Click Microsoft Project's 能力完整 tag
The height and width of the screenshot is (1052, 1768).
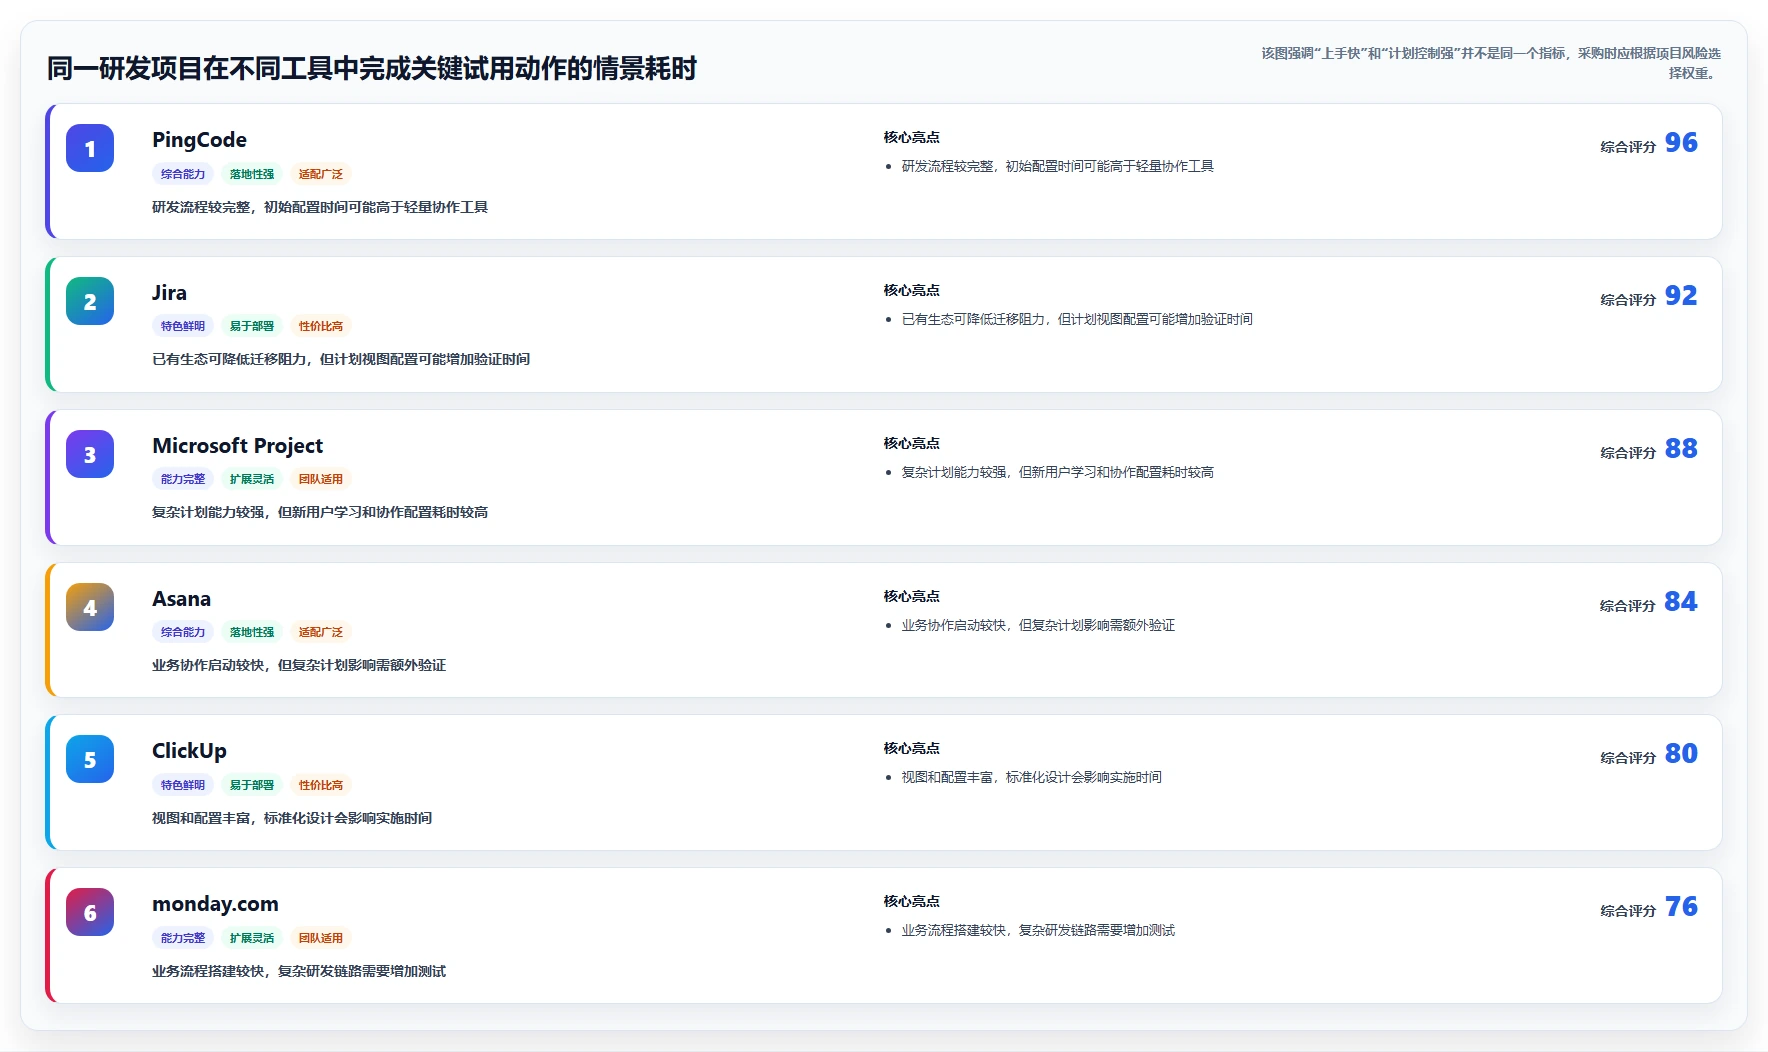click(x=183, y=479)
